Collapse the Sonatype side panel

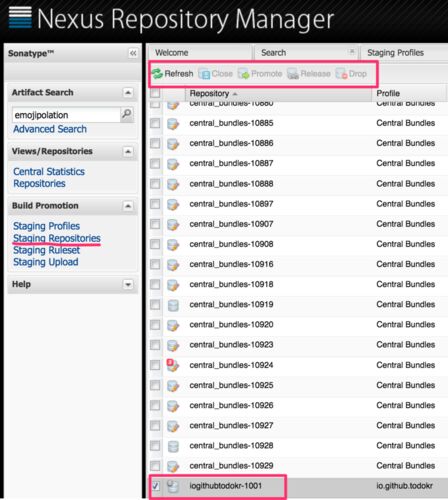pyautogui.click(x=133, y=53)
